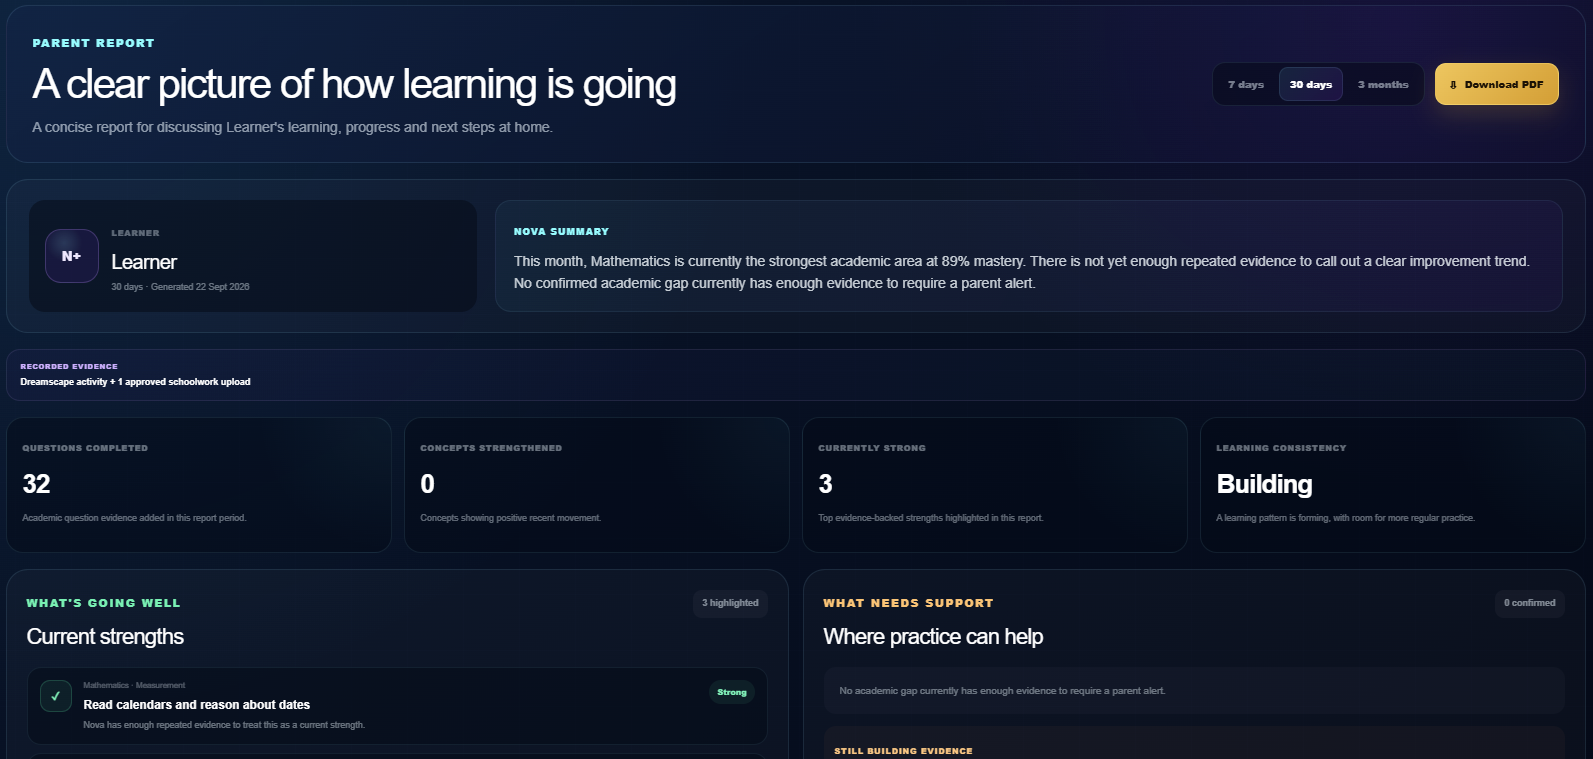1593x759 pixels.
Task: Click the Learner name in profile card
Action: click(x=144, y=262)
